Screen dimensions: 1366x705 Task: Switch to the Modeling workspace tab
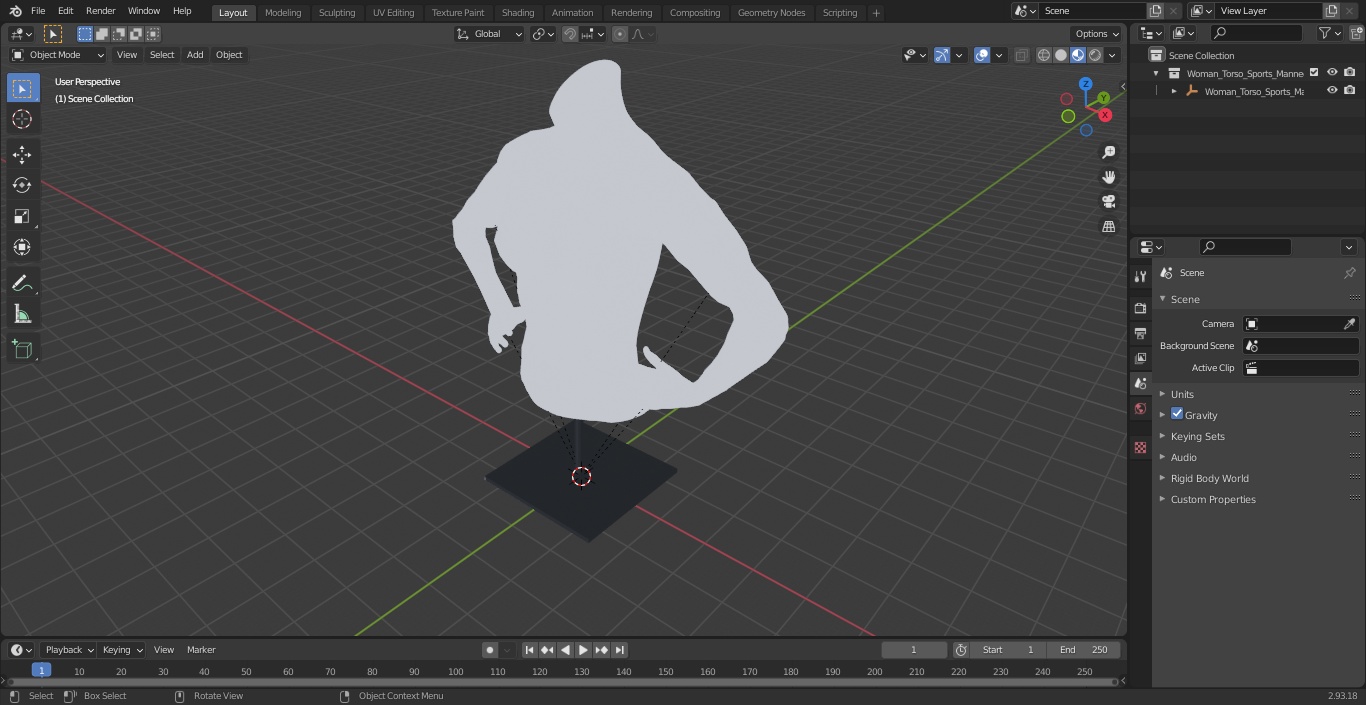(x=283, y=13)
